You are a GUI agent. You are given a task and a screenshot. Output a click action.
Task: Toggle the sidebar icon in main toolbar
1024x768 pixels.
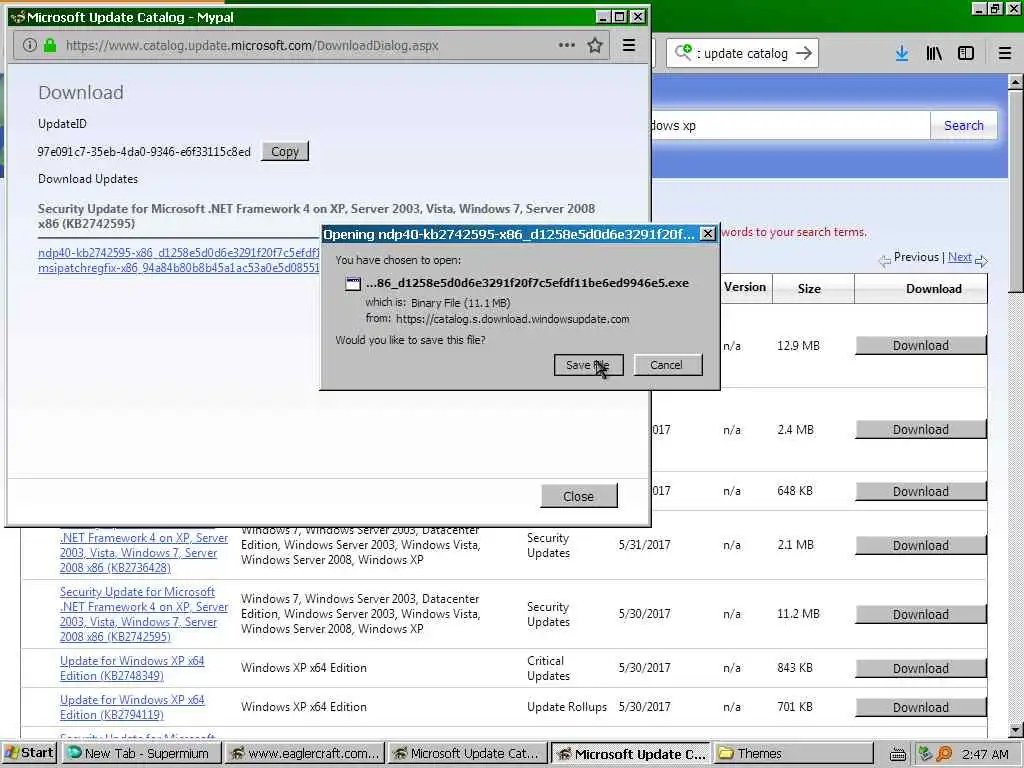click(x=966, y=54)
